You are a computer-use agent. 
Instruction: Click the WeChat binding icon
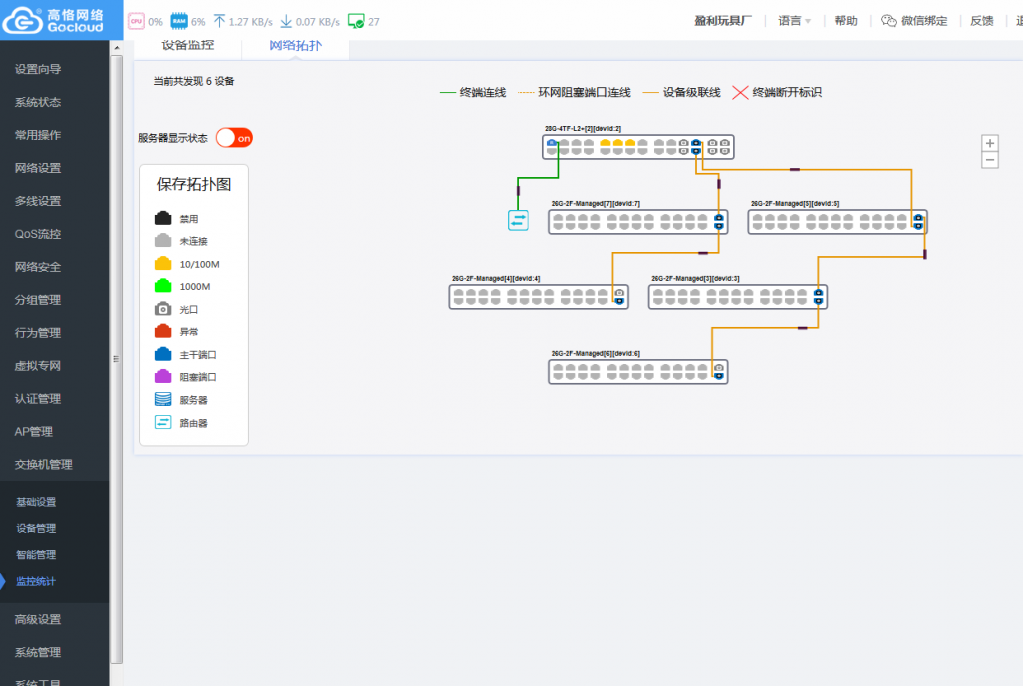pos(888,21)
